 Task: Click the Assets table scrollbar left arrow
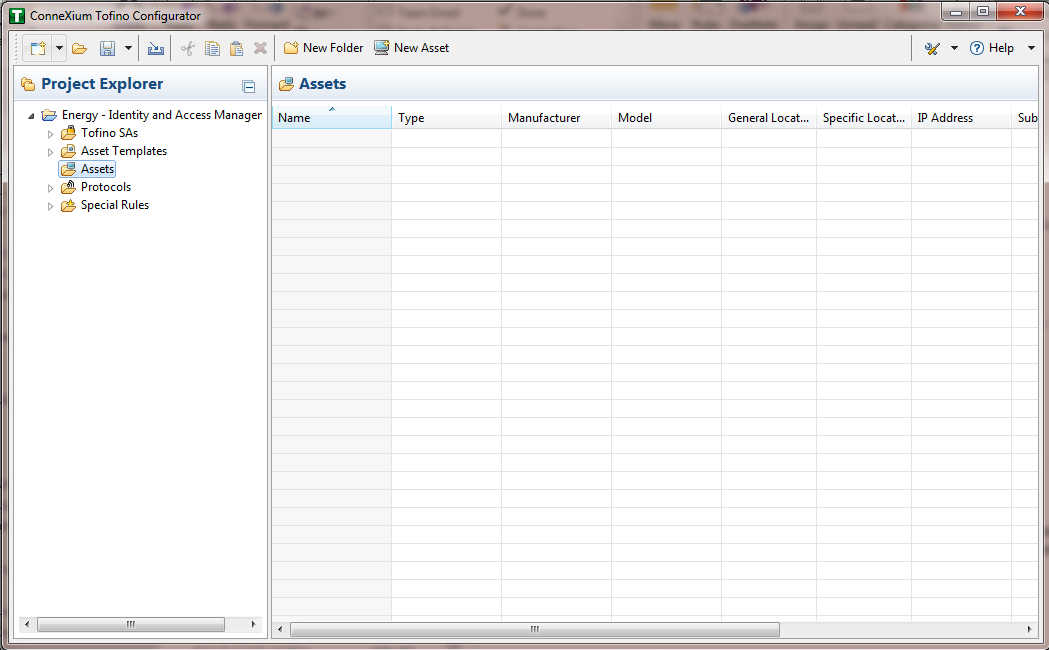point(280,629)
